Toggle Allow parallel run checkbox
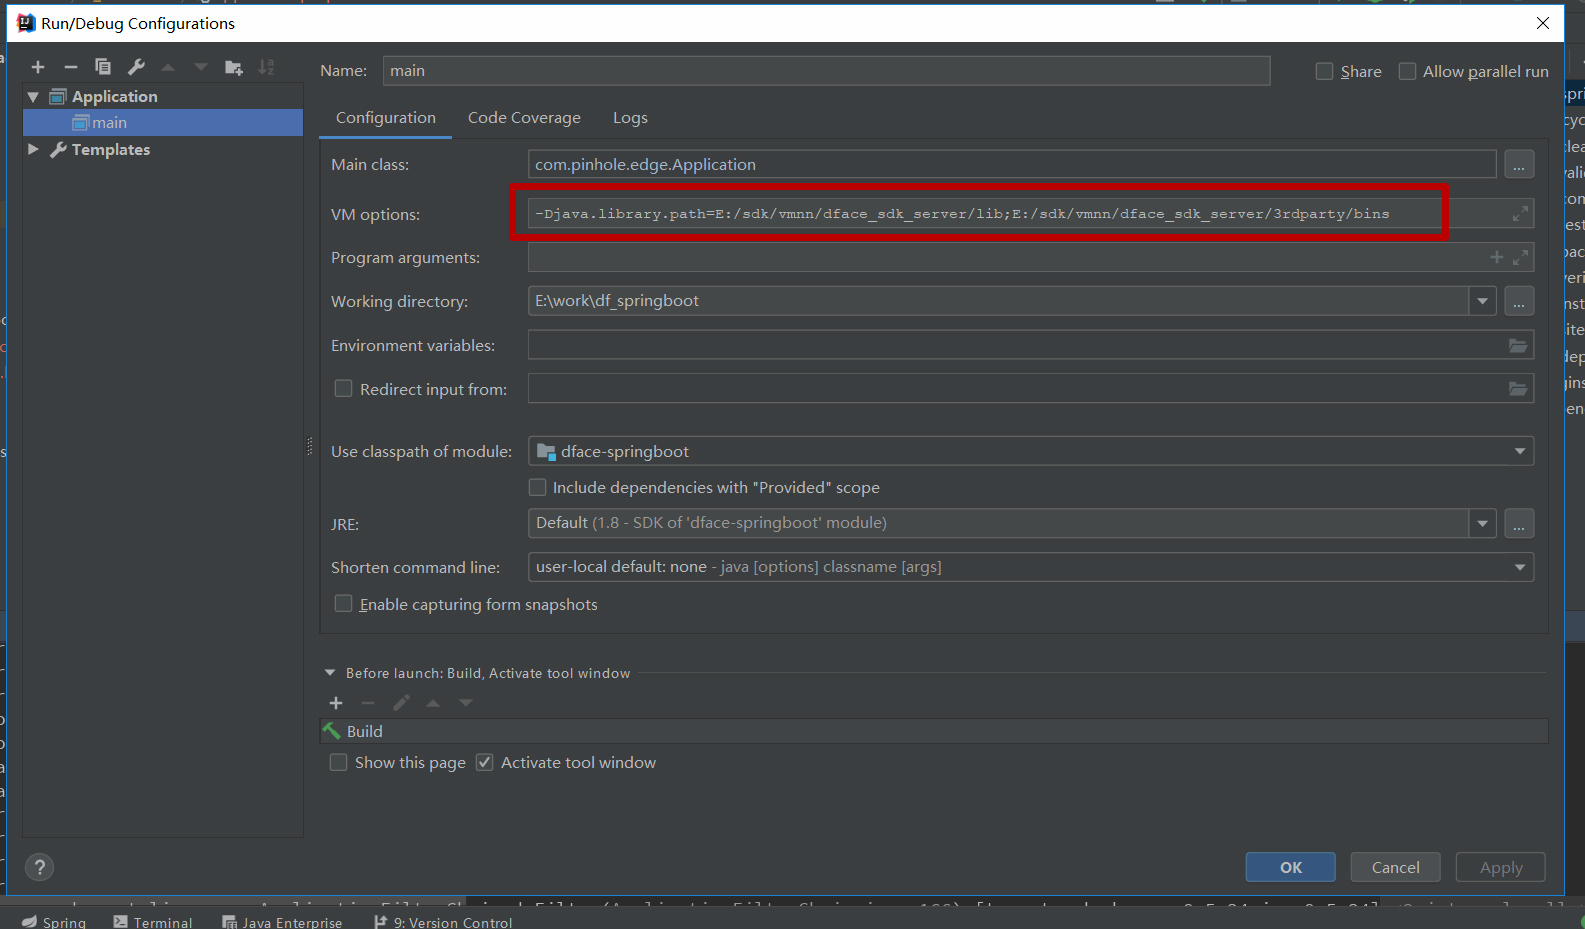This screenshot has width=1585, height=929. [x=1407, y=72]
